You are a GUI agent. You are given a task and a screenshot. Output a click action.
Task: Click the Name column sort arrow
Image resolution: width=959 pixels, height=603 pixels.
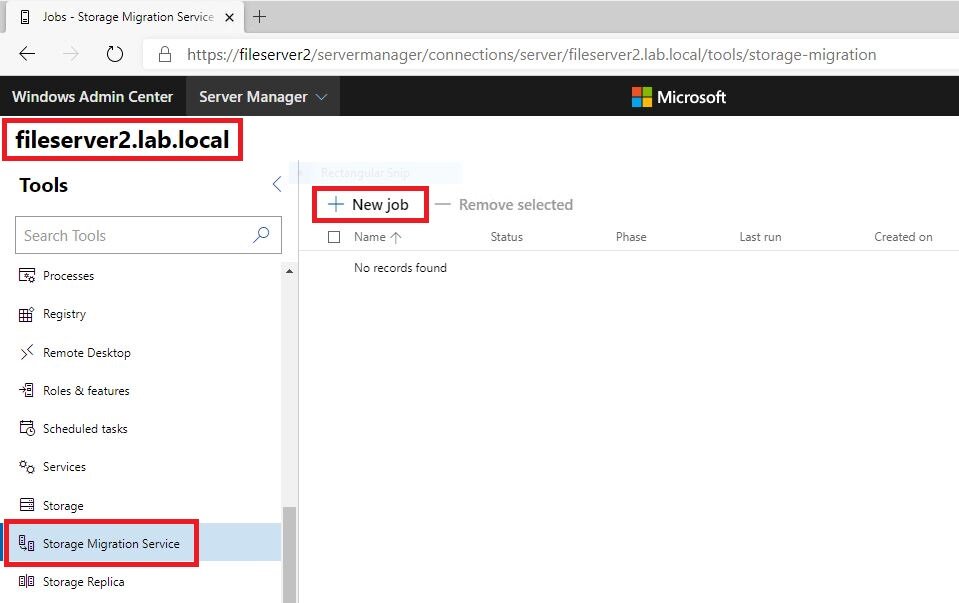point(396,237)
